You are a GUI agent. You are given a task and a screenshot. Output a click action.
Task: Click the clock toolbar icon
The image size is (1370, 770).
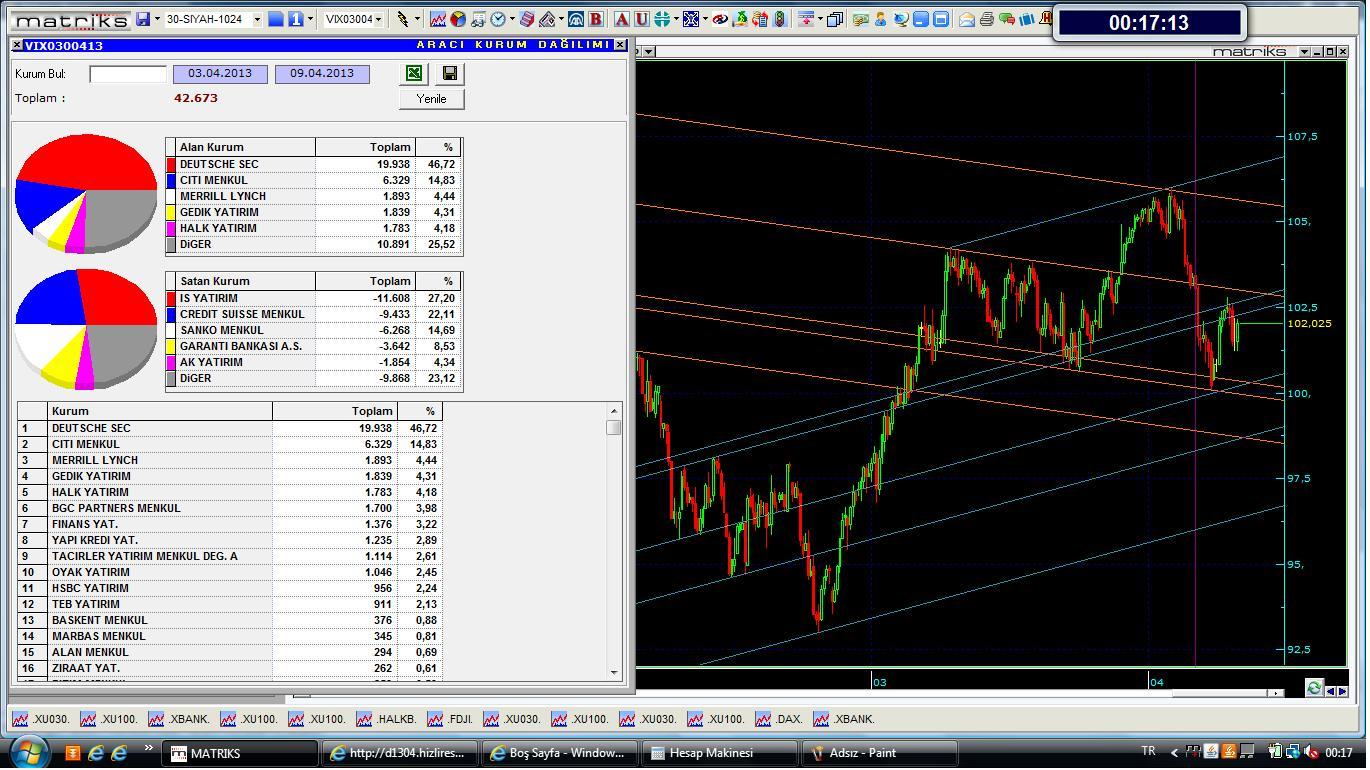pos(498,19)
